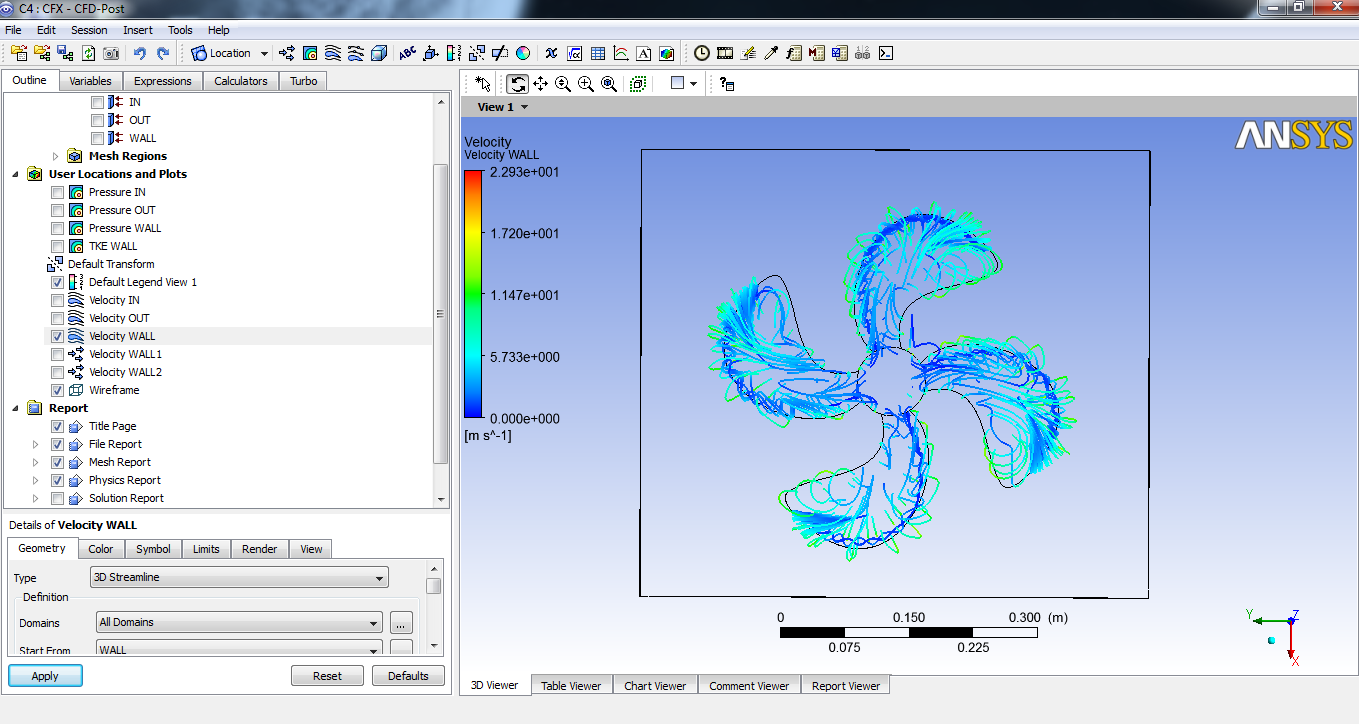Insert a Chart from the toolbar
Image resolution: width=1359 pixels, height=724 pixels.
[620, 53]
